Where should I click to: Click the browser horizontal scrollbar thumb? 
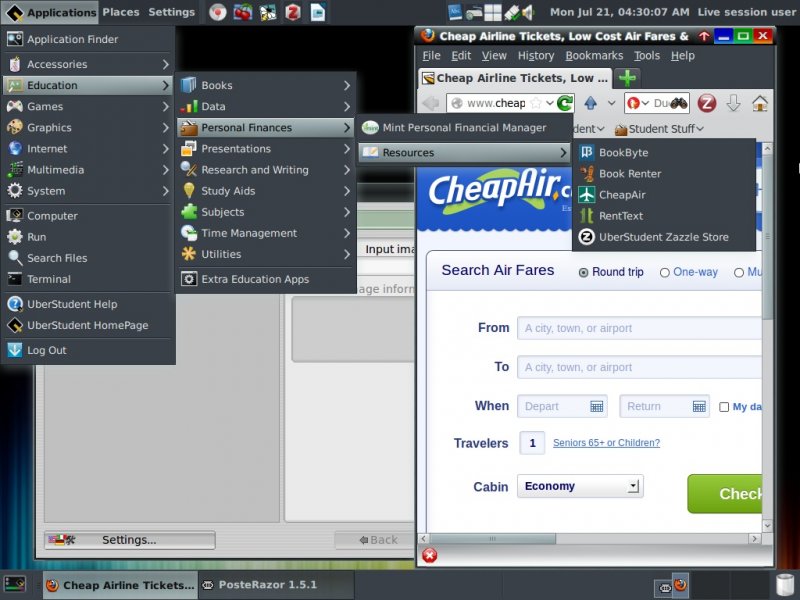point(492,539)
